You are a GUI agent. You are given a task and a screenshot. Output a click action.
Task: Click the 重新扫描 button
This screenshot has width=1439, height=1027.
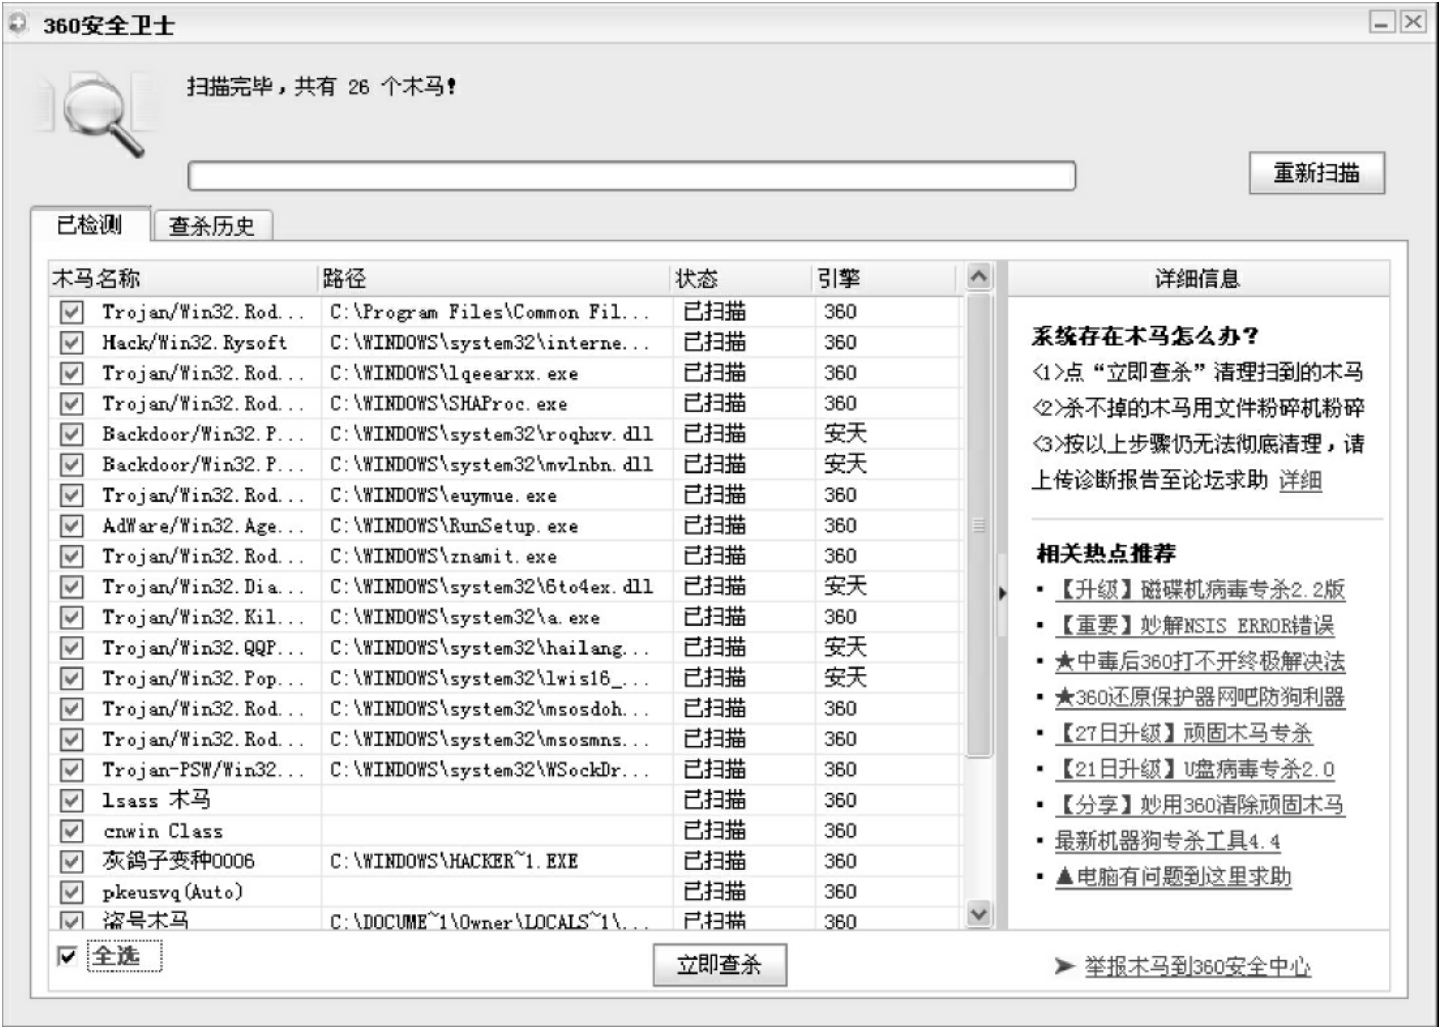point(1317,173)
